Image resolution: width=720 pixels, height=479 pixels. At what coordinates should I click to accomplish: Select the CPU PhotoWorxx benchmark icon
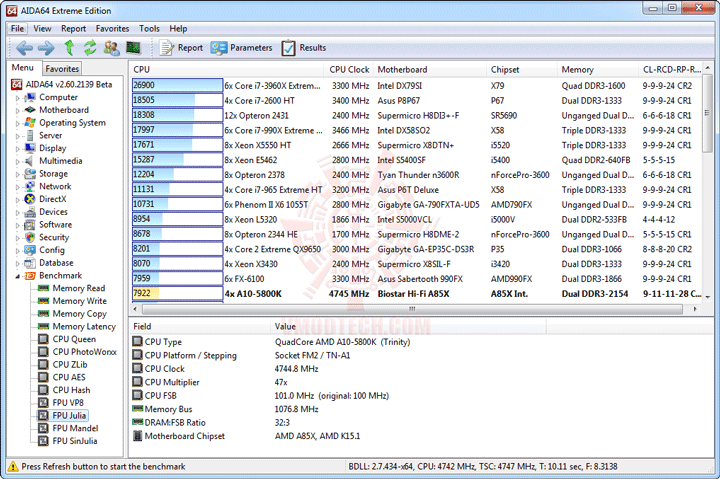coord(43,352)
